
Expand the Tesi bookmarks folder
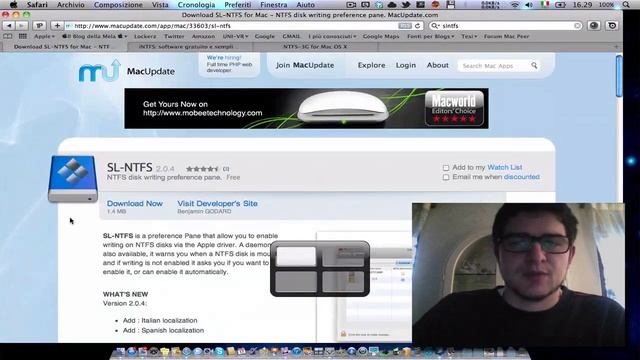pos(469,36)
